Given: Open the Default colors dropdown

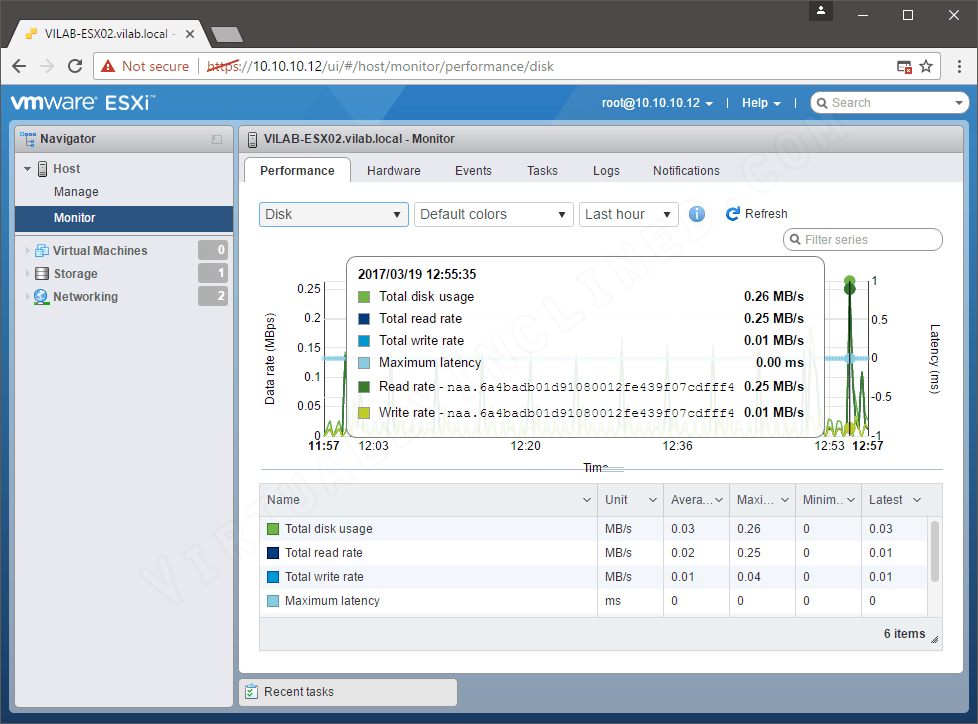Looking at the screenshot, I should click(493, 215).
